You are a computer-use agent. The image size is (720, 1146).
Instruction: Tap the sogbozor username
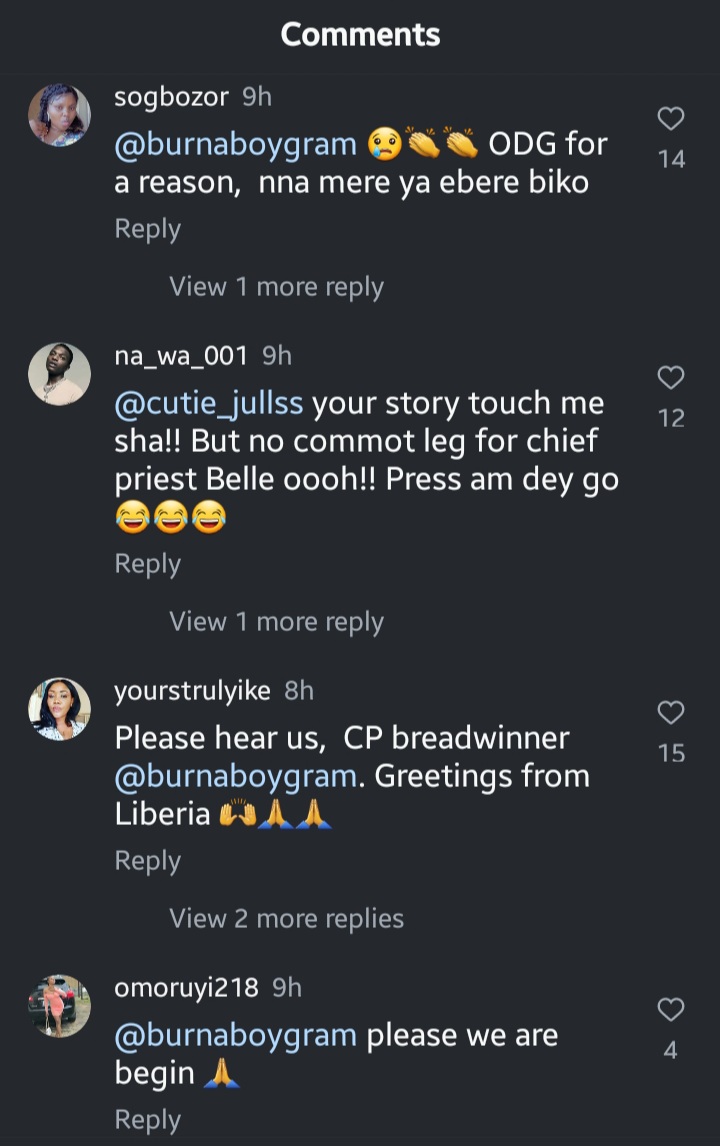tap(173, 97)
